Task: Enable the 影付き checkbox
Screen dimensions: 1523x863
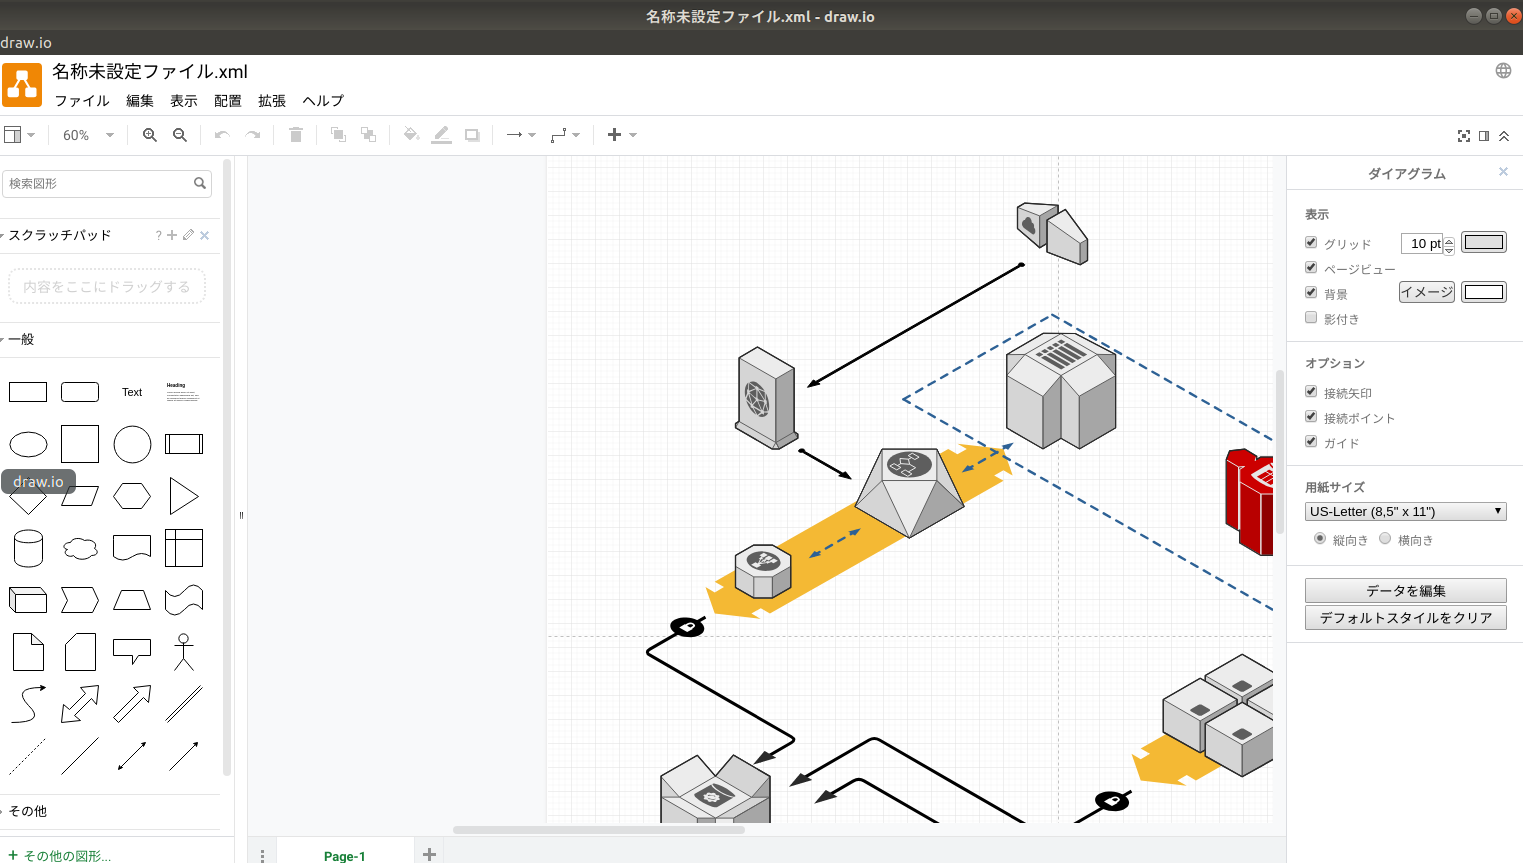Action: coord(1311,317)
